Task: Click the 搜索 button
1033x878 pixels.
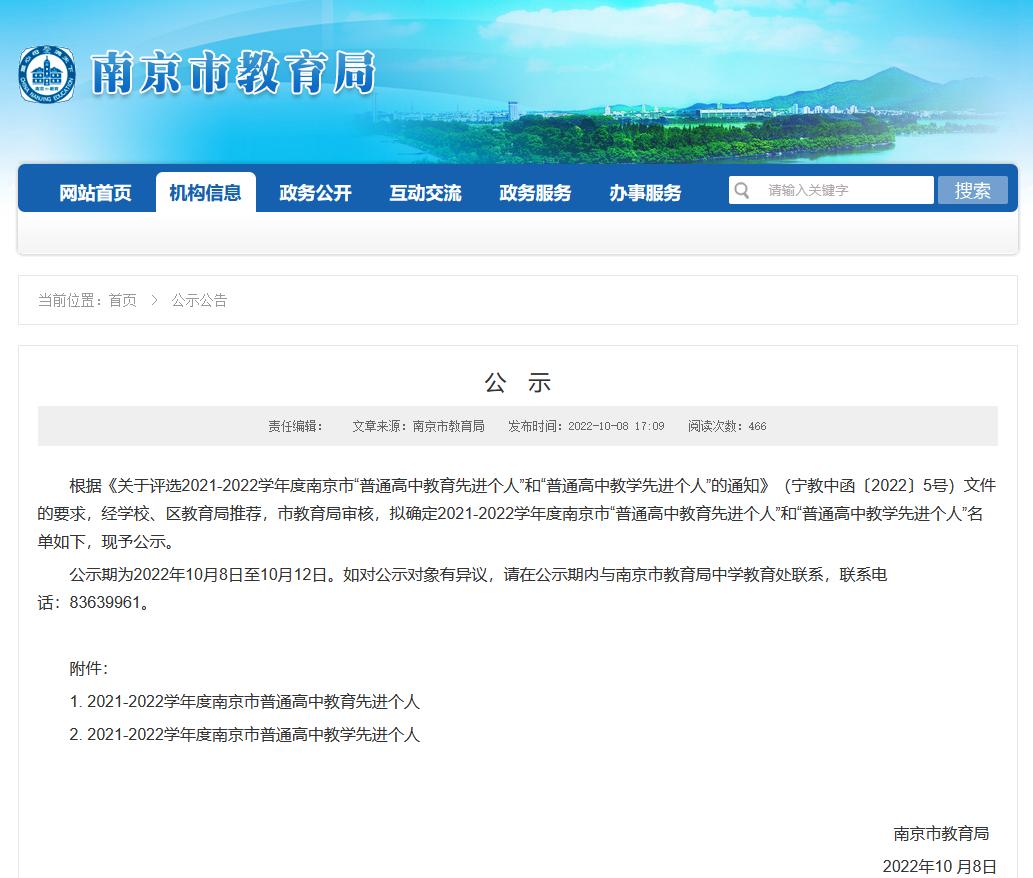Action: coord(972,190)
